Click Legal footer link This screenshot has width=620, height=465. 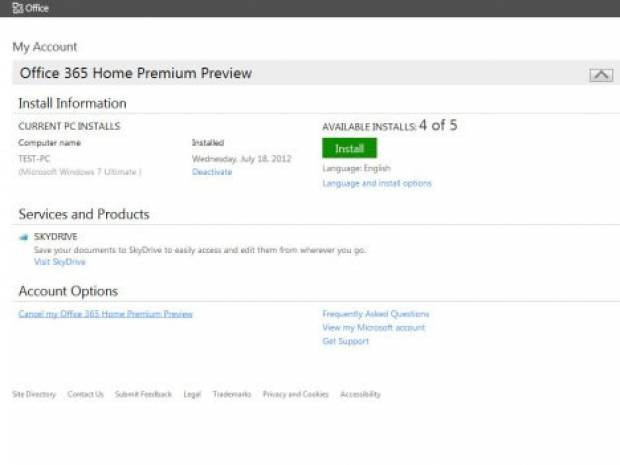[x=192, y=394]
